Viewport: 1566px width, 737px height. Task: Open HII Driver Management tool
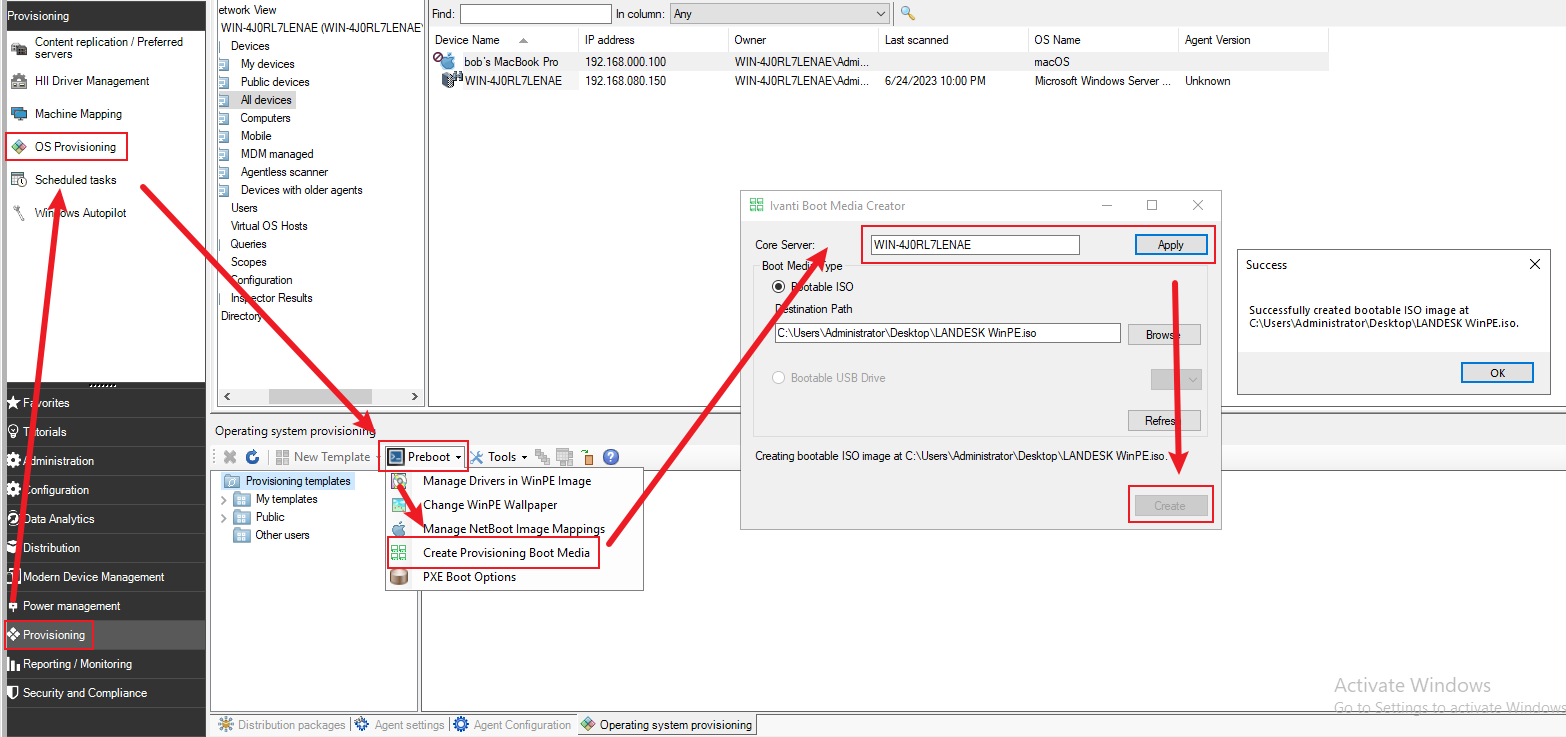pos(91,81)
